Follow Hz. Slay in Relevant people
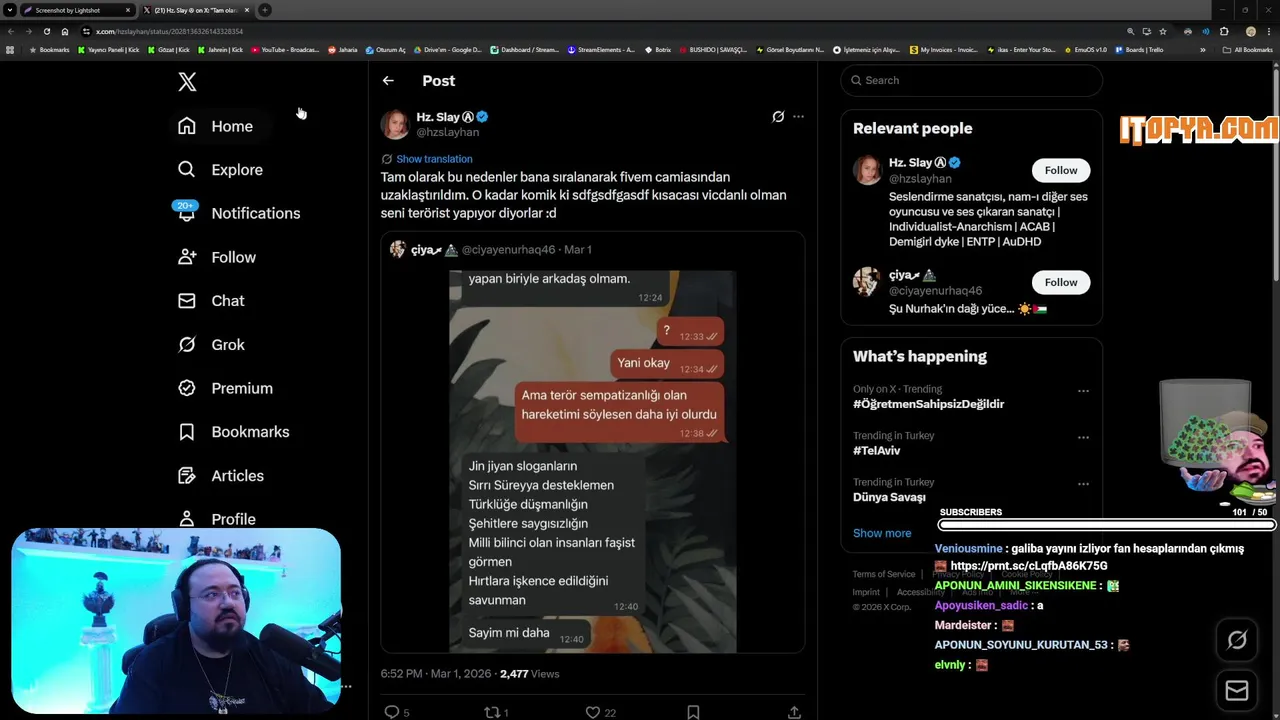Image resolution: width=1280 pixels, height=720 pixels. tap(1061, 170)
